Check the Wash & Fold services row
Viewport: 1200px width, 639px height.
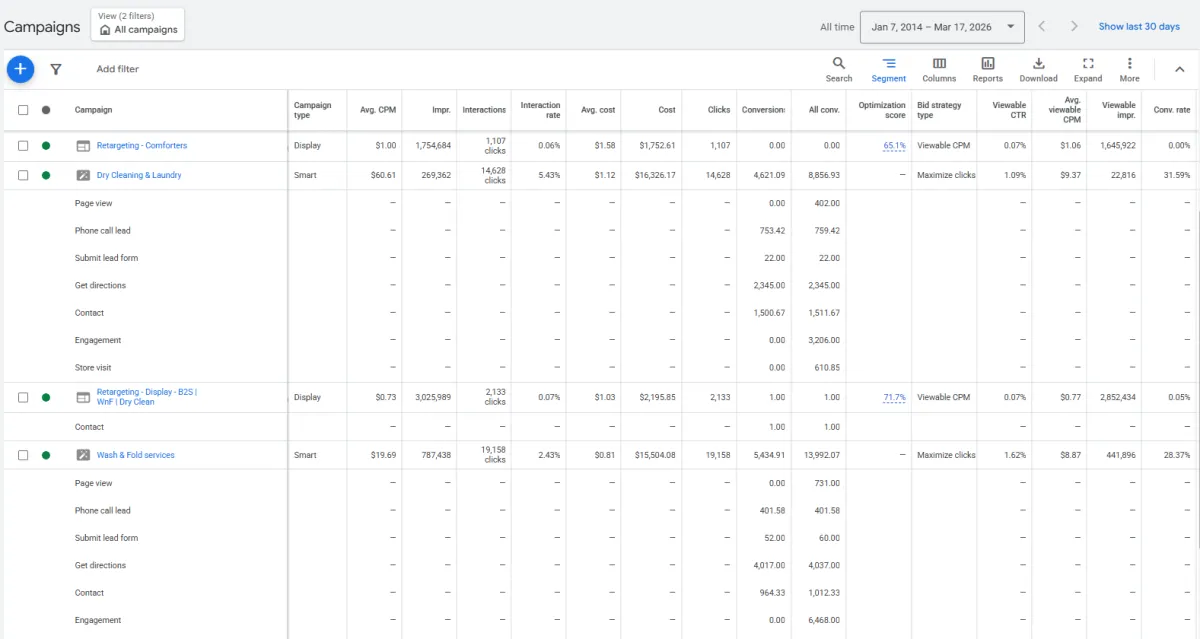(x=23, y=456)
